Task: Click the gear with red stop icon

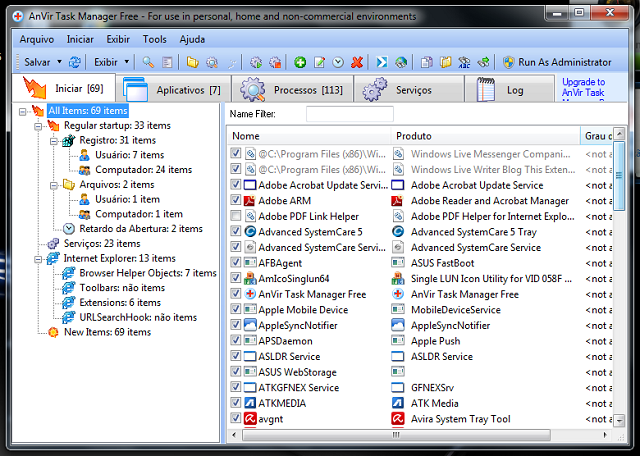Action: (275, 62)
